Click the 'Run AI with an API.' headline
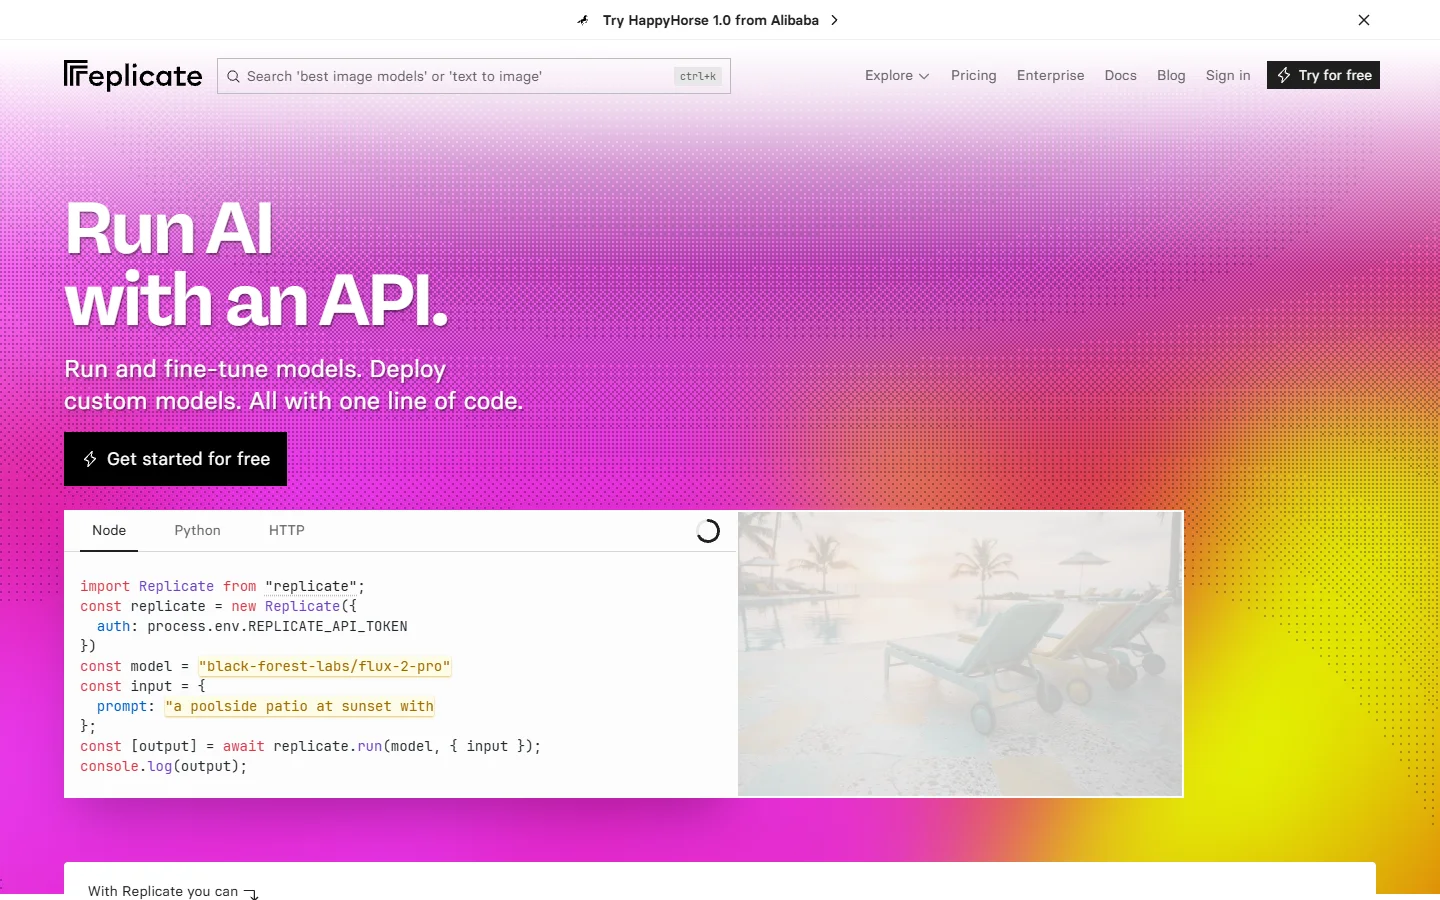The height and width of the screenshot is (900, 1440). tap(256, 265)
